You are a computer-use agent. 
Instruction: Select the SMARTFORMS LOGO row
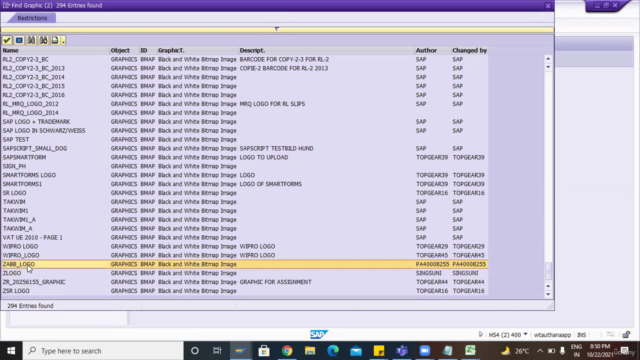[244, 175]
